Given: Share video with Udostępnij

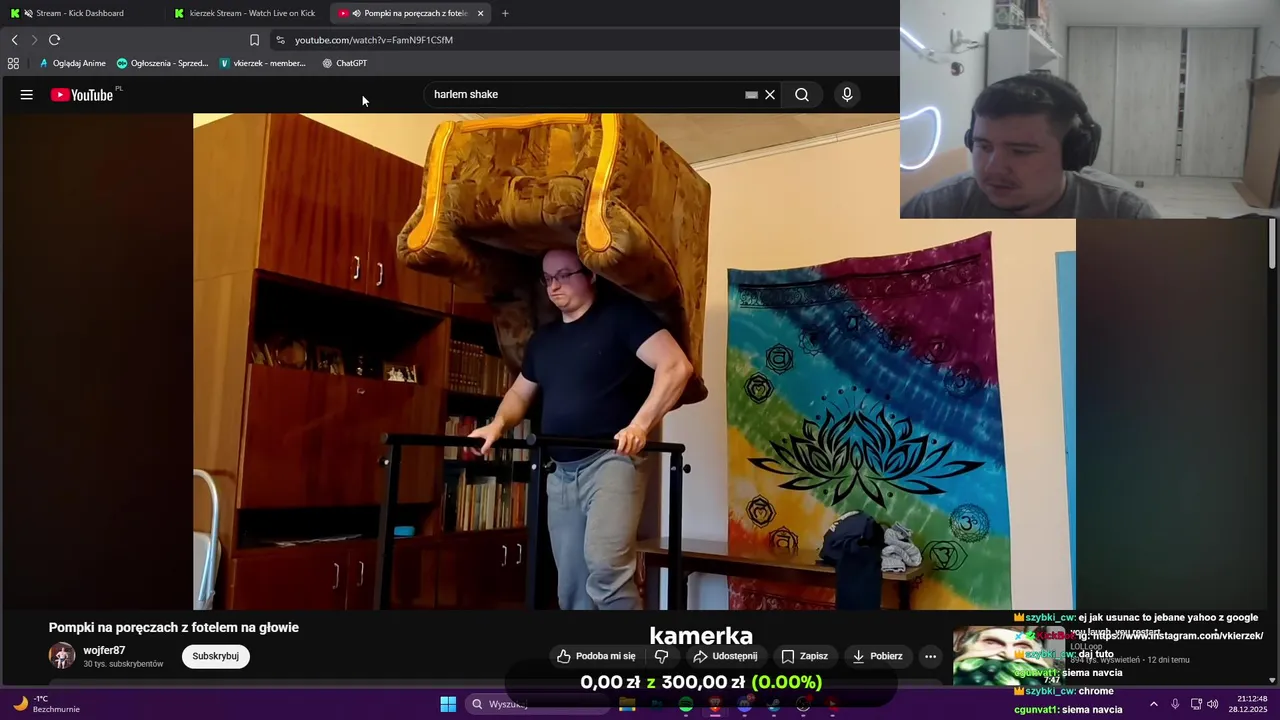Looking at the screenshot, I should pos(726,656).
